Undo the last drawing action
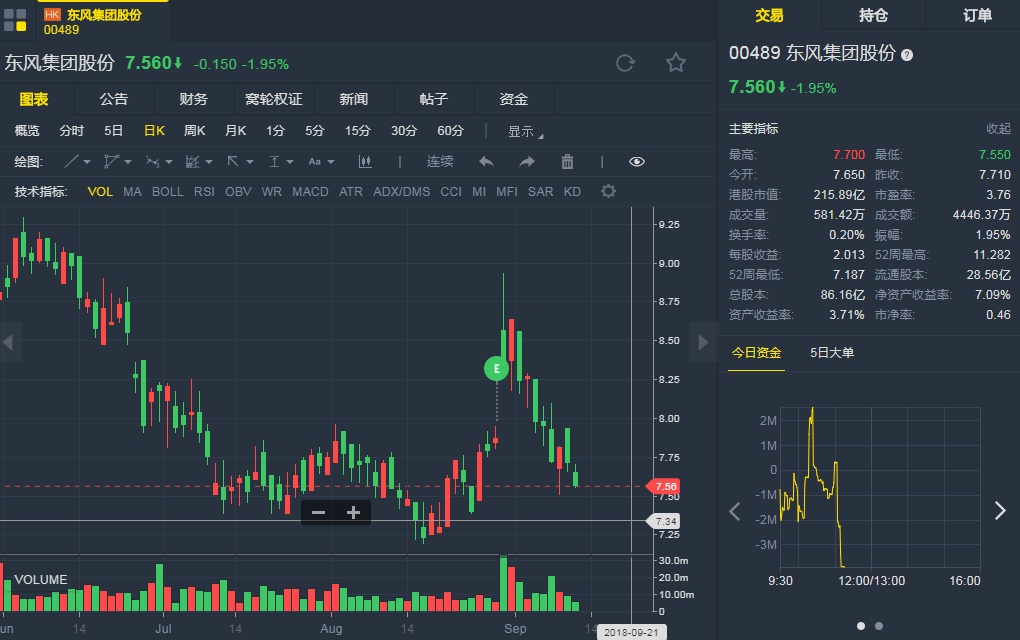This screenshot has height=640, width=1020. click(x=487, y=162)
